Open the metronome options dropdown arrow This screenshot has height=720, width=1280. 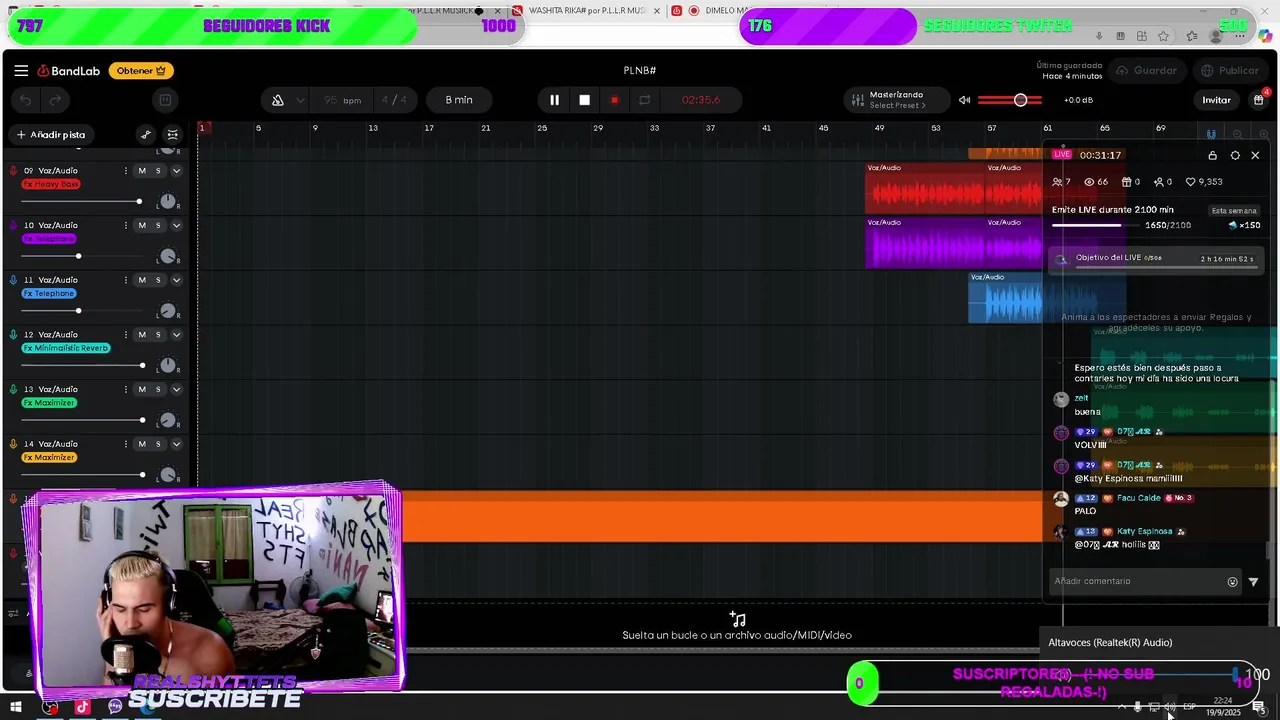[x=300, y=100]
